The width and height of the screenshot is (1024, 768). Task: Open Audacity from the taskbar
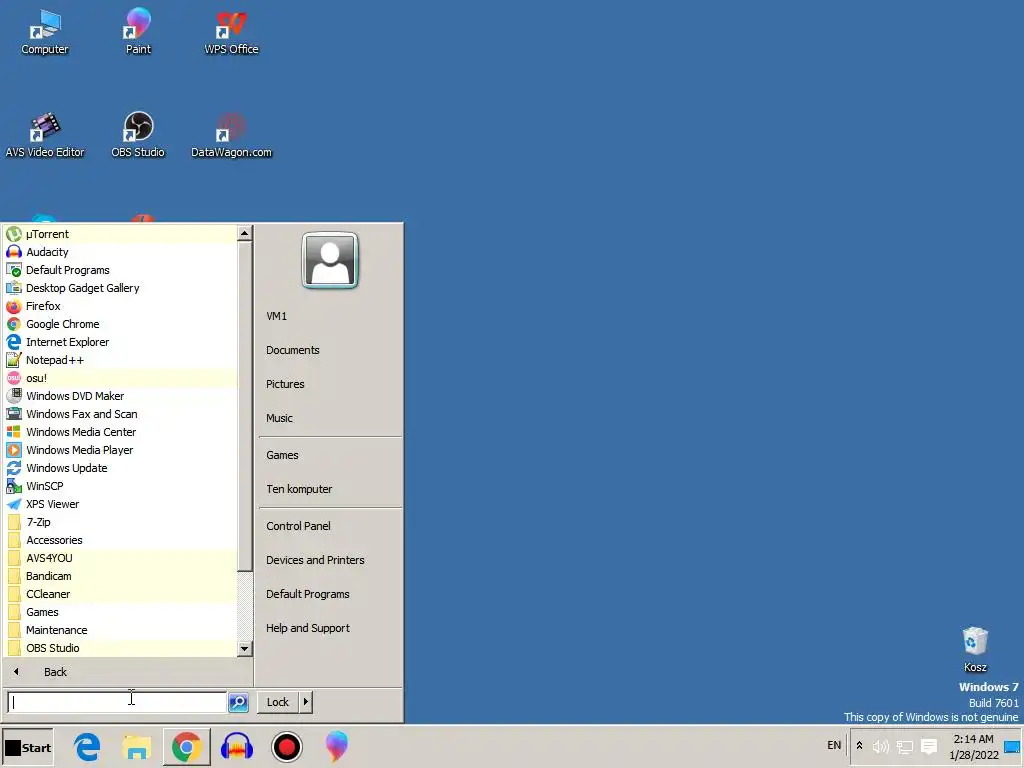(236, 747)
